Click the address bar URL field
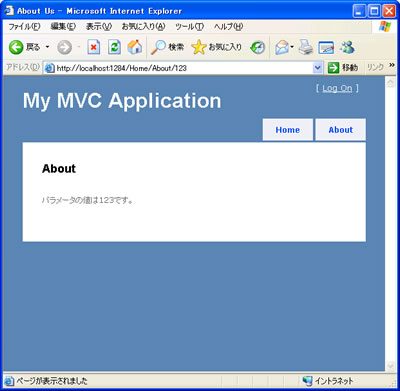 pos(183,68)
